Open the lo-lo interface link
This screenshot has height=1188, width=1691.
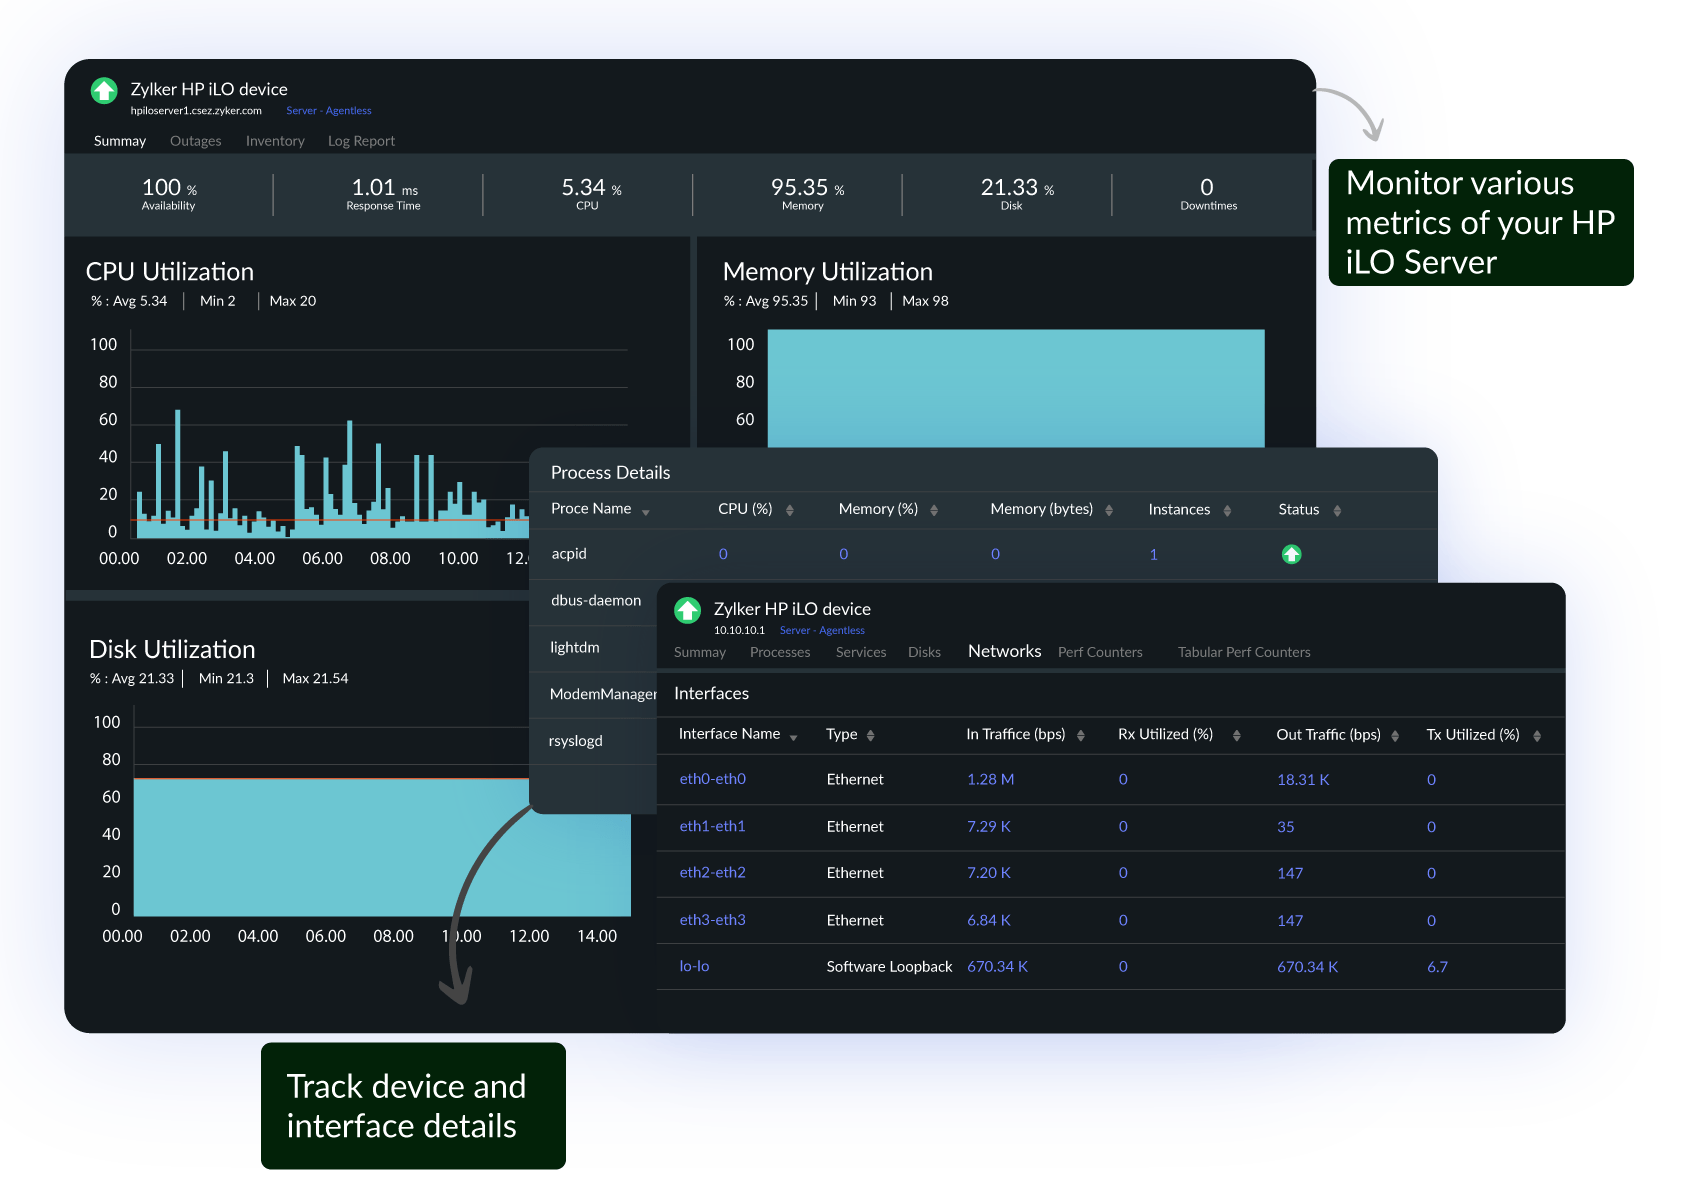pos(694,966)
